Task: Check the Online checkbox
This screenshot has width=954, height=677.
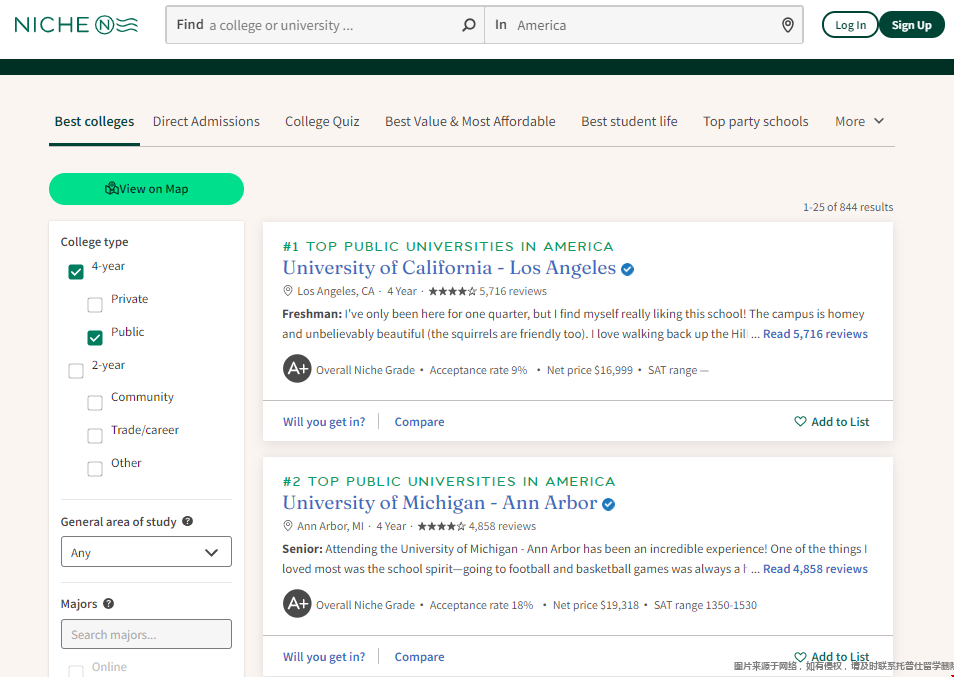Action: coord(76,671)
